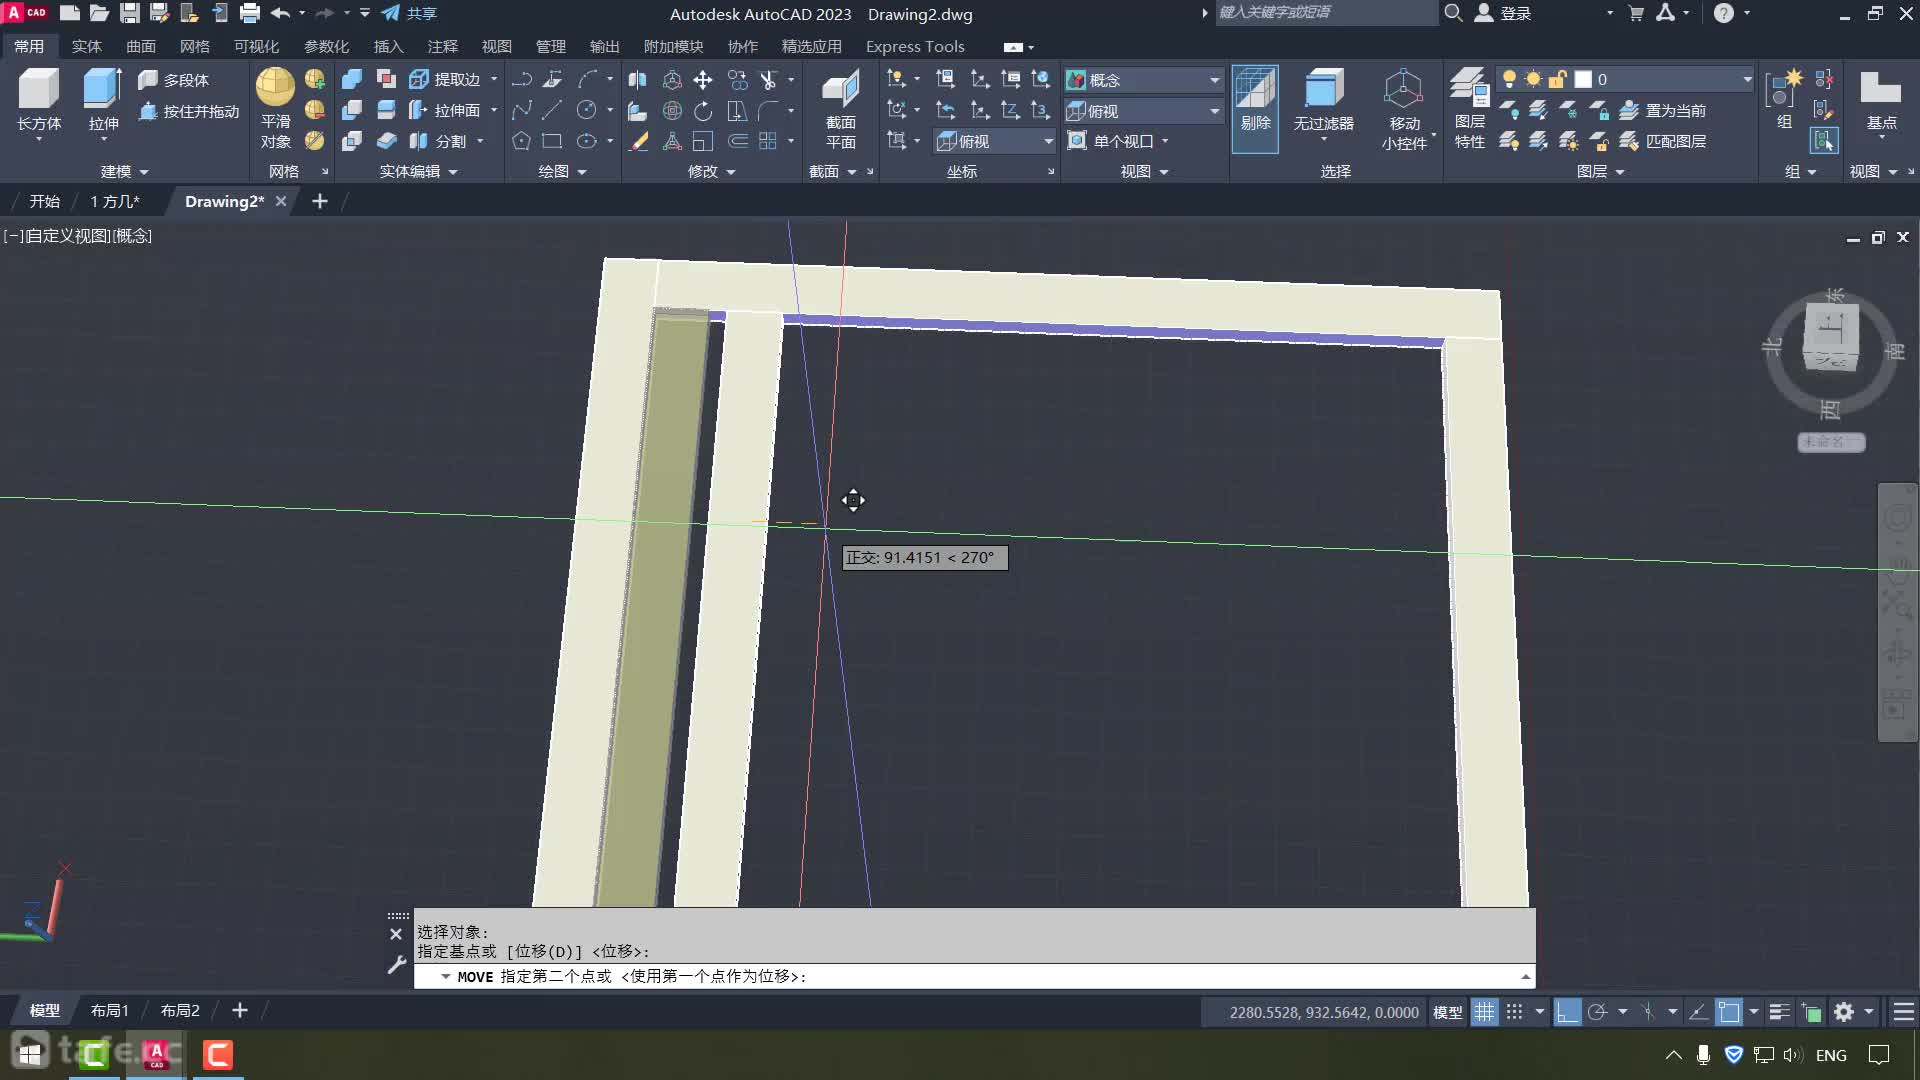Select the Rotate tool icon
This screenshot has width=1920, height=1080.
point(703,110)
